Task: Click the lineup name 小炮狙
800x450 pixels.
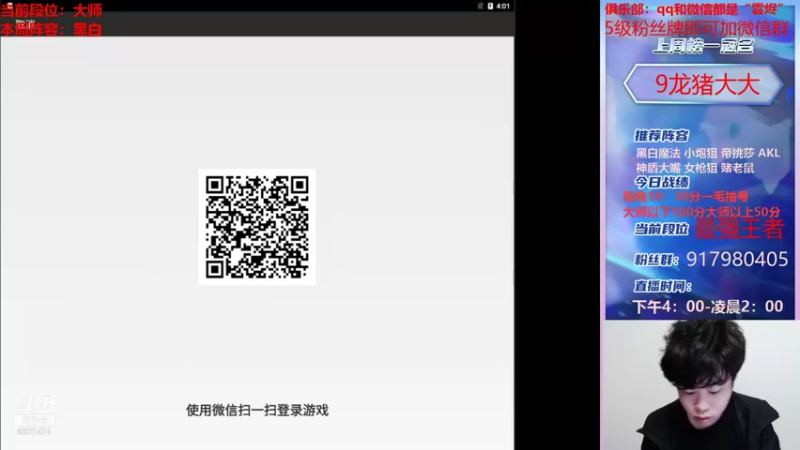Action: point(701,153)
